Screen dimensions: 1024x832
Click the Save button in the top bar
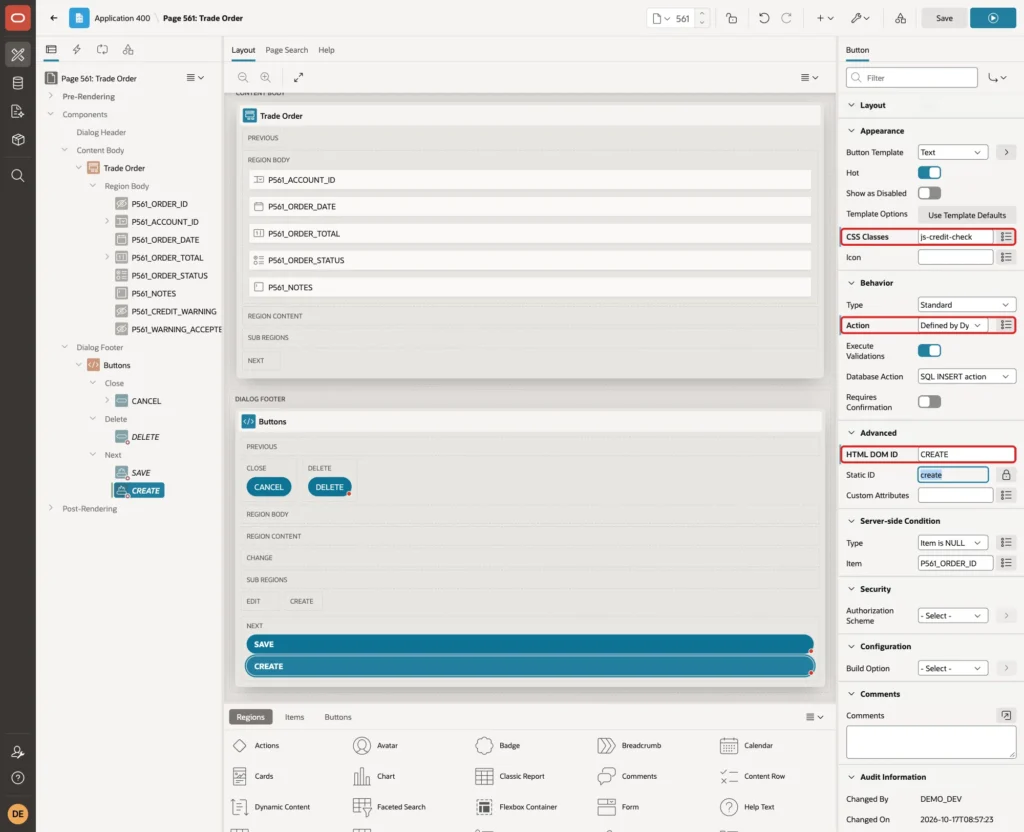click(x=944, y=18)
